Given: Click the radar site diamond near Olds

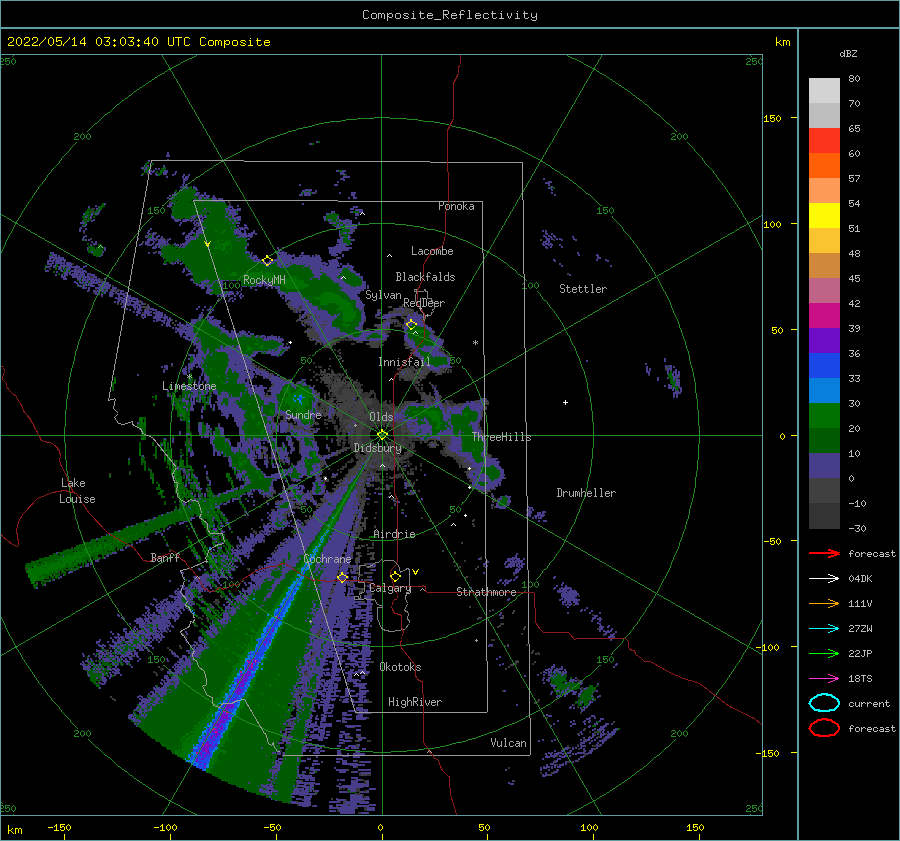Looking at the screenshot, I should pyautogui.click(x=382, y=435).
